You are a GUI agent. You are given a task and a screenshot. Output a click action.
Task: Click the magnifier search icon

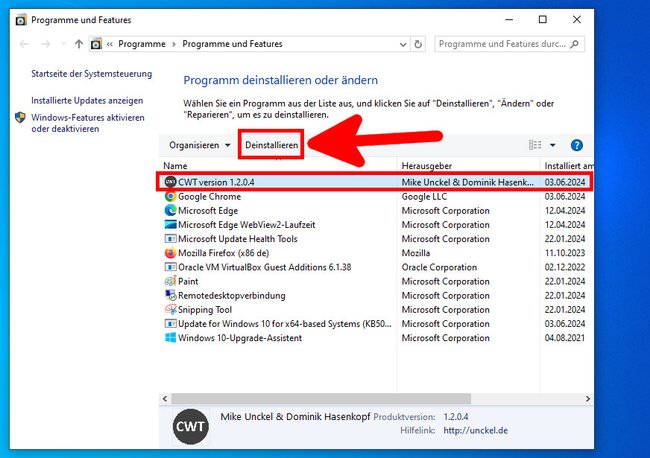click(x=574, y=44)
